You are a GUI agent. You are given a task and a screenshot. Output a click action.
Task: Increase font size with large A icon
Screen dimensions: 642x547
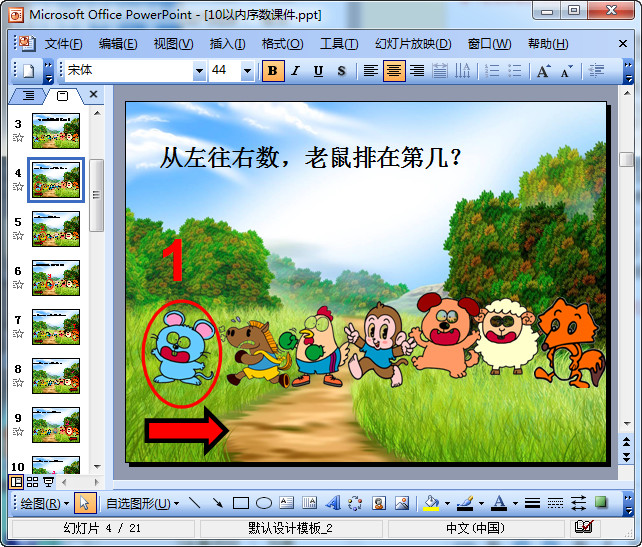point(544,71)
